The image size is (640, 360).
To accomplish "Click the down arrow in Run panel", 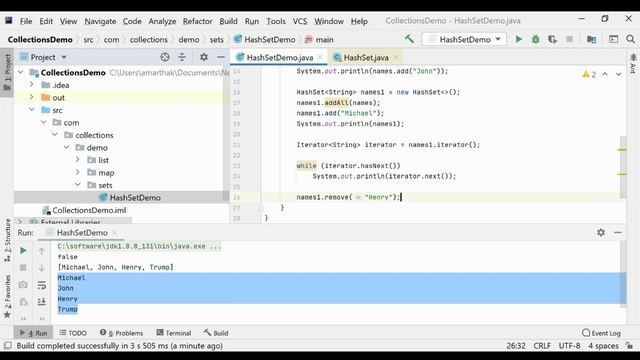I will [42, 268].
